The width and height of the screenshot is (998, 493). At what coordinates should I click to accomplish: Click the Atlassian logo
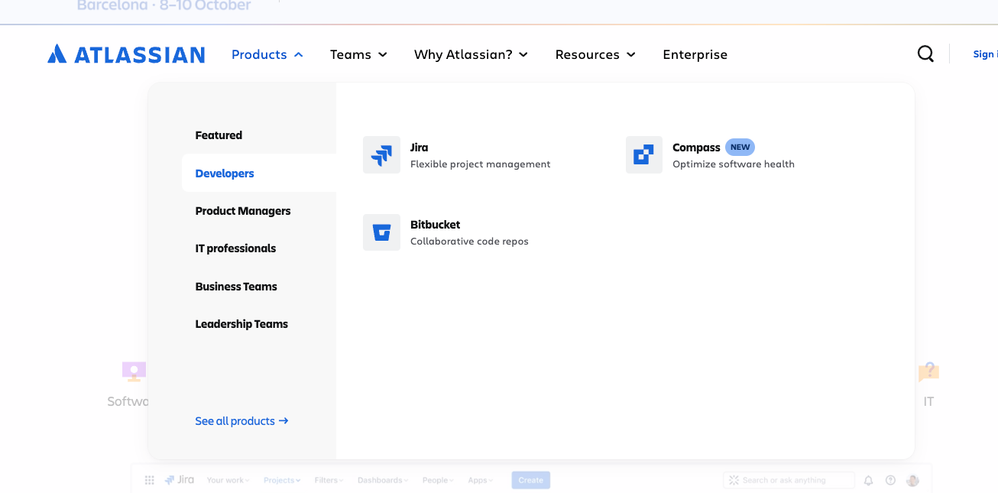pos(126,54)
